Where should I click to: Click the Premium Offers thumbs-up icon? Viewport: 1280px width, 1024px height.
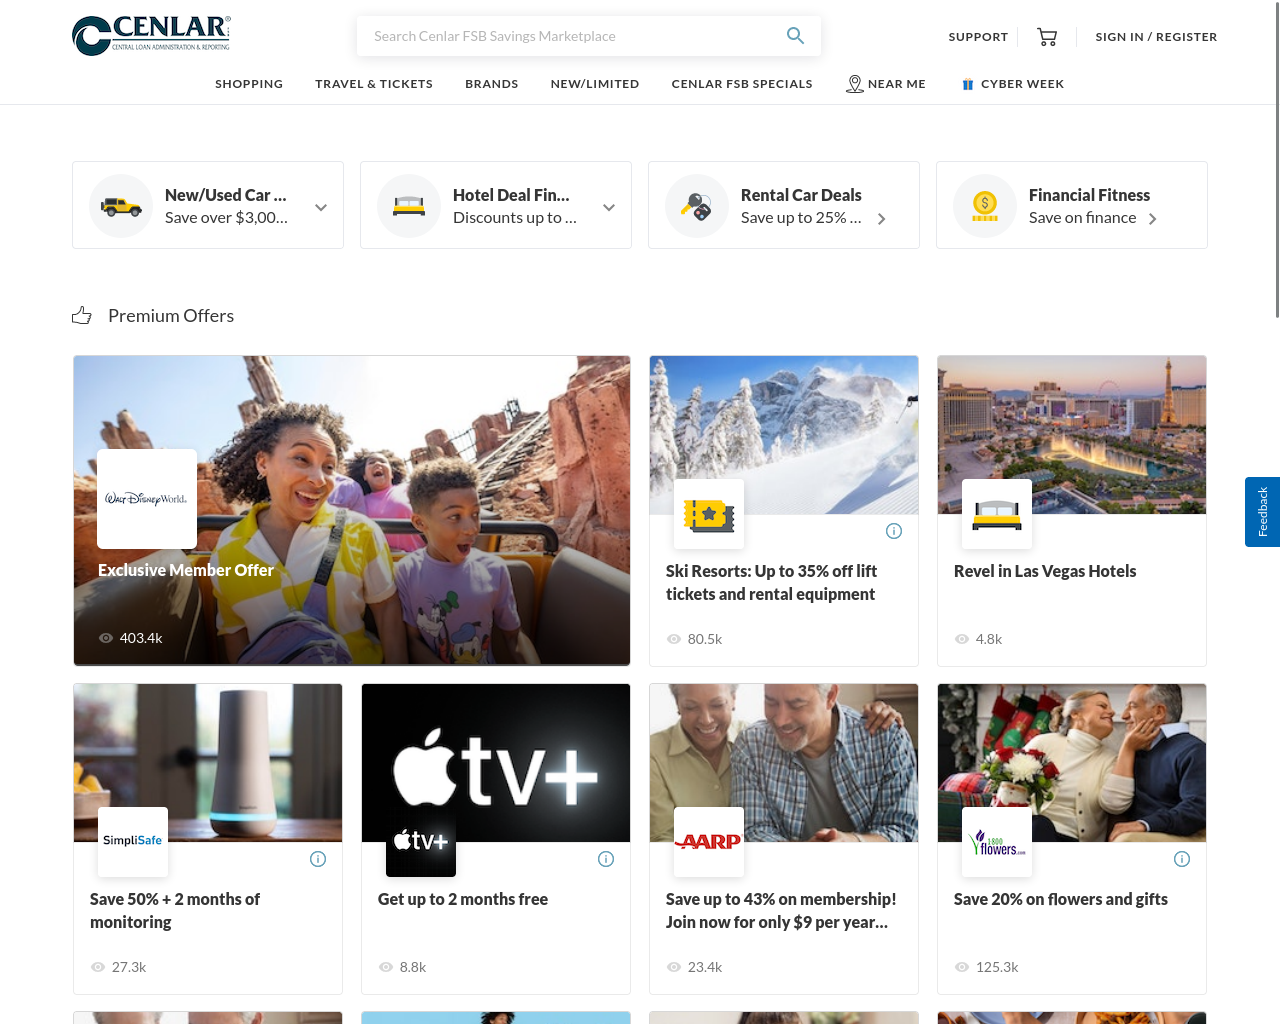click(x=82, y=316)
